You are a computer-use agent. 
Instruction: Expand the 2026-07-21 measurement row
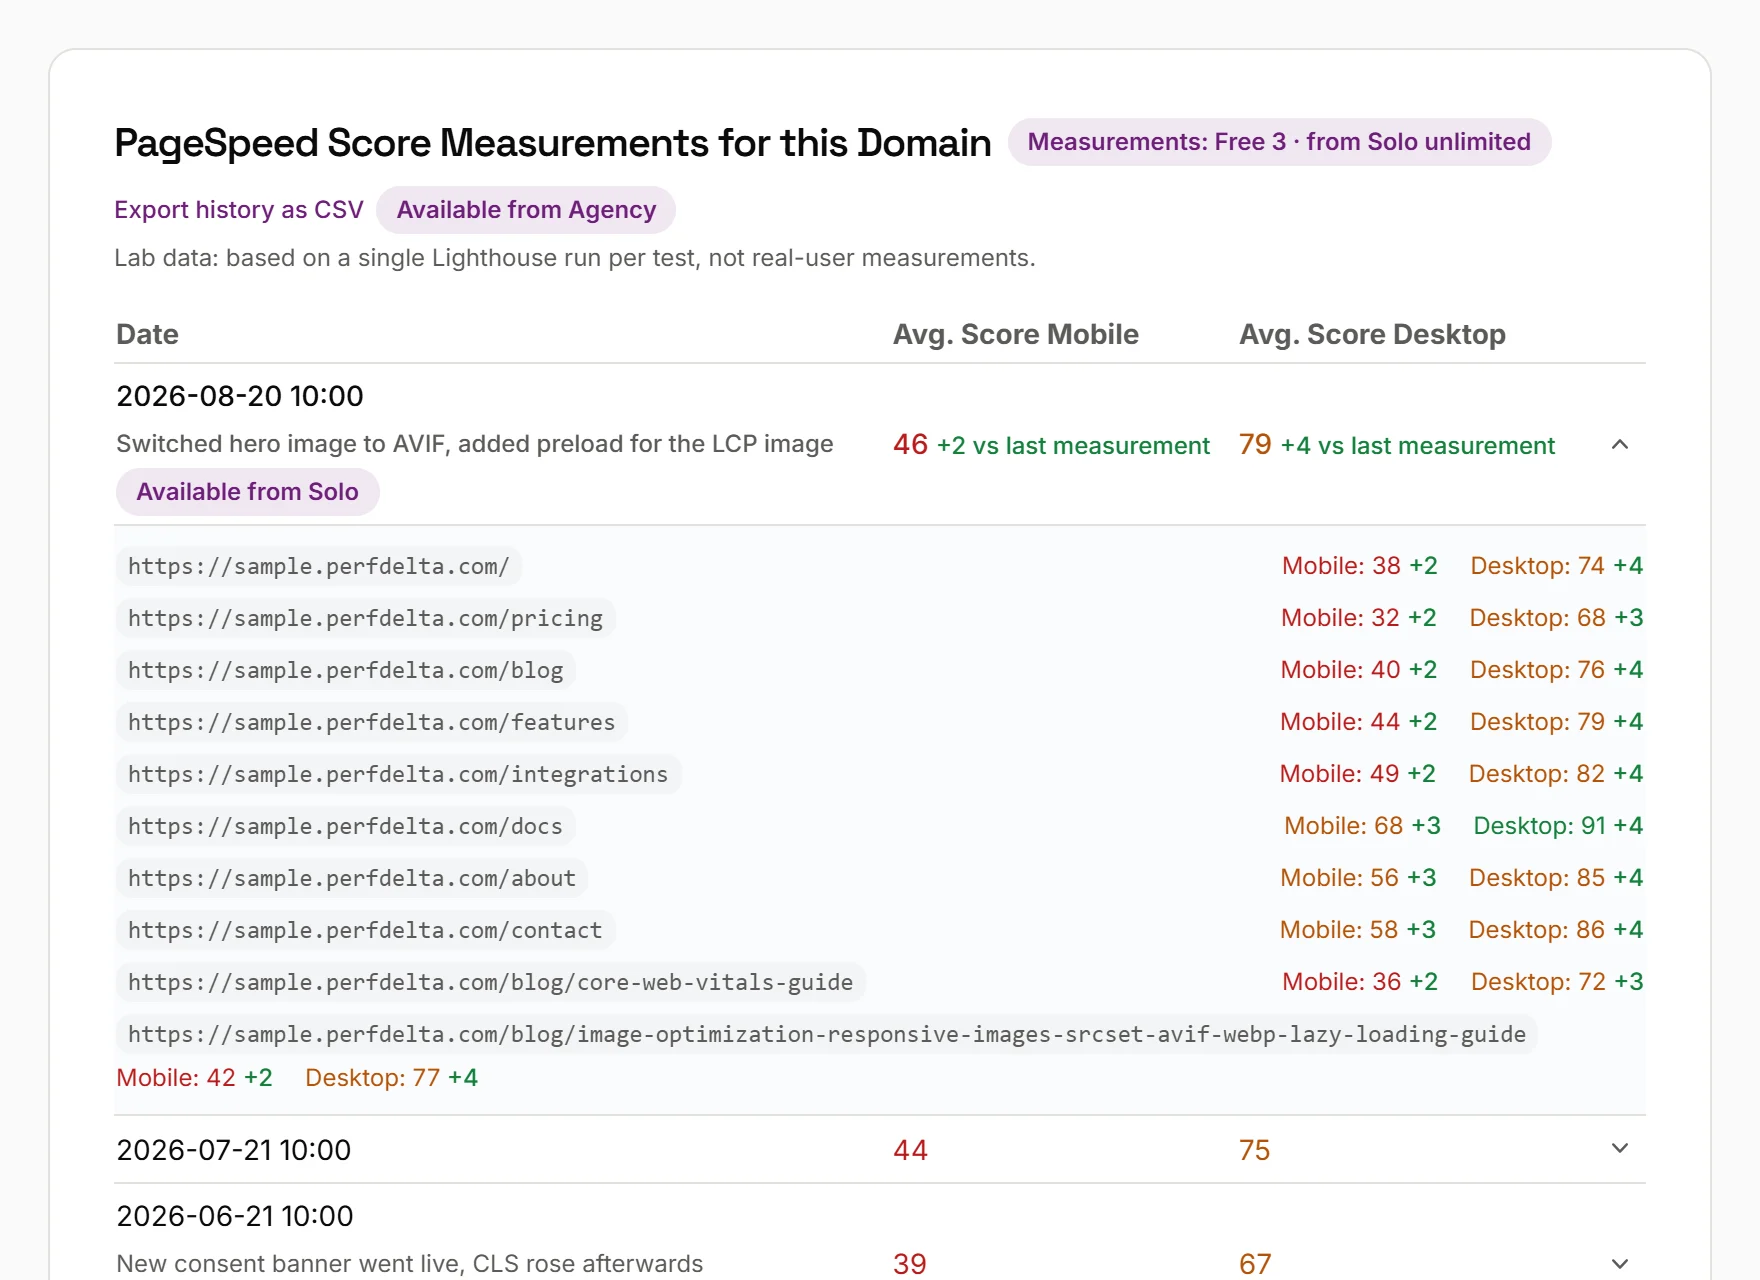click(1620, 1149)
